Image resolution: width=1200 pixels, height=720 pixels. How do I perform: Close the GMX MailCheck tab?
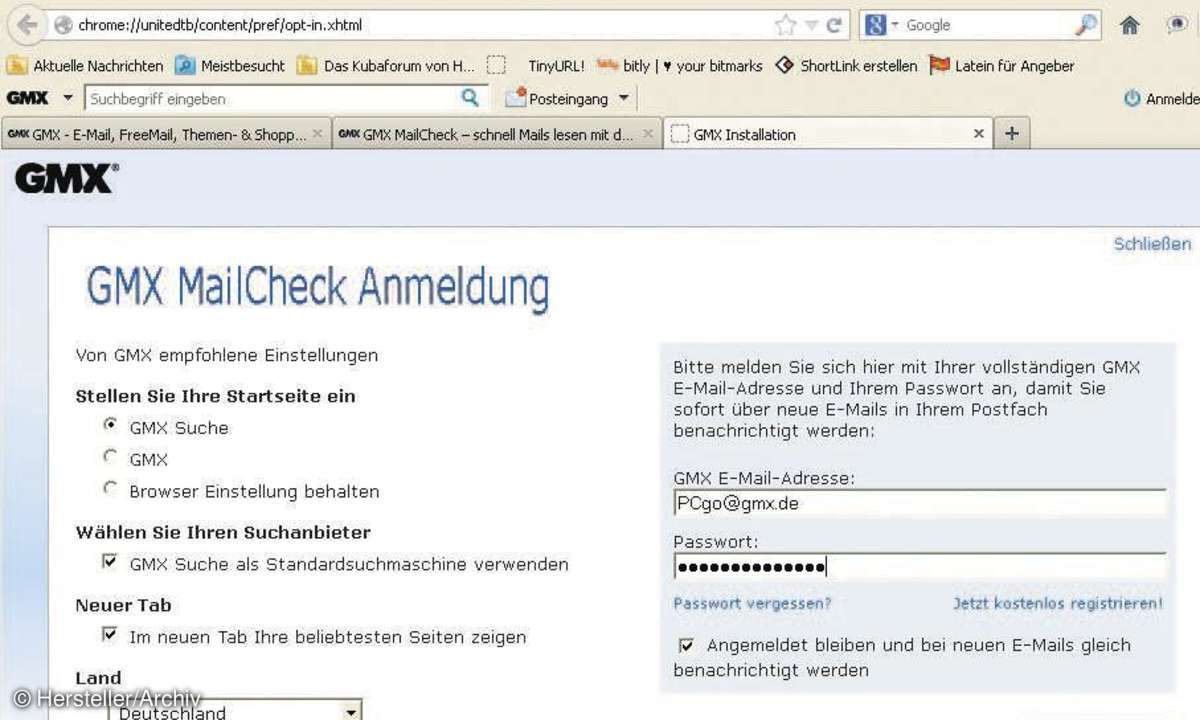pos(648,134)
